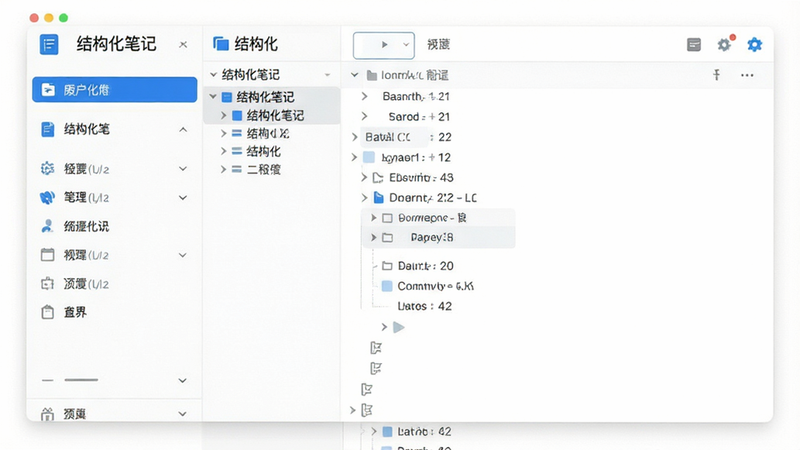Click the blue folder icon in the middle panel header

click(221, 44)
